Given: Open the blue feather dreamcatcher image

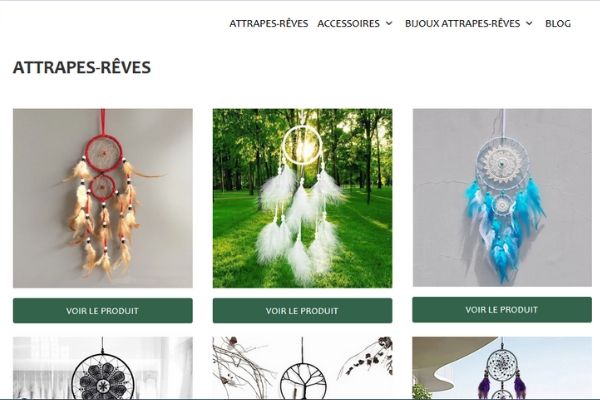Looking at the screenshot, I should click(x=502, y=198).
